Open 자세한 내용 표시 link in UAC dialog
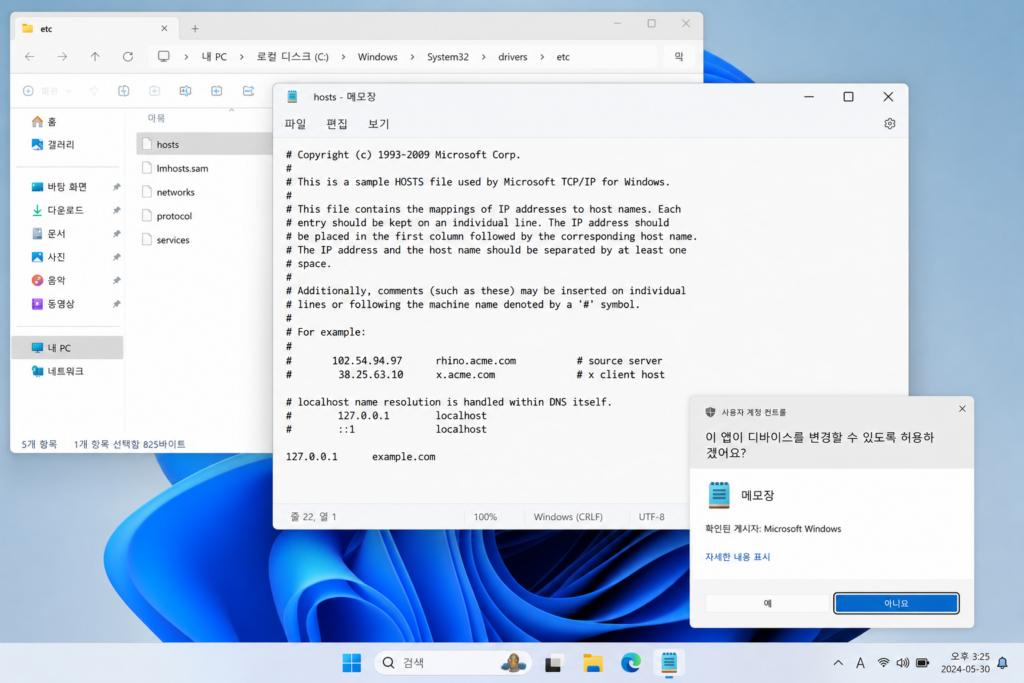Screen dimensions: 1024x683 coord(737,557)
